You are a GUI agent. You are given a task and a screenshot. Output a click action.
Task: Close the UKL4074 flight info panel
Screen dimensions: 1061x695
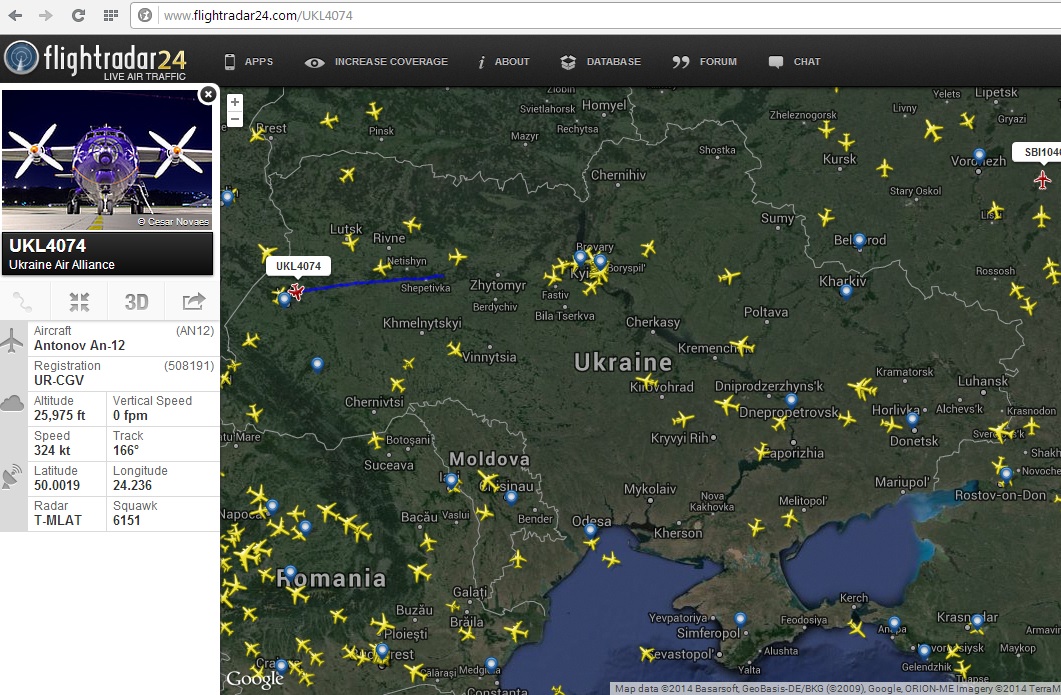[208, 94]
